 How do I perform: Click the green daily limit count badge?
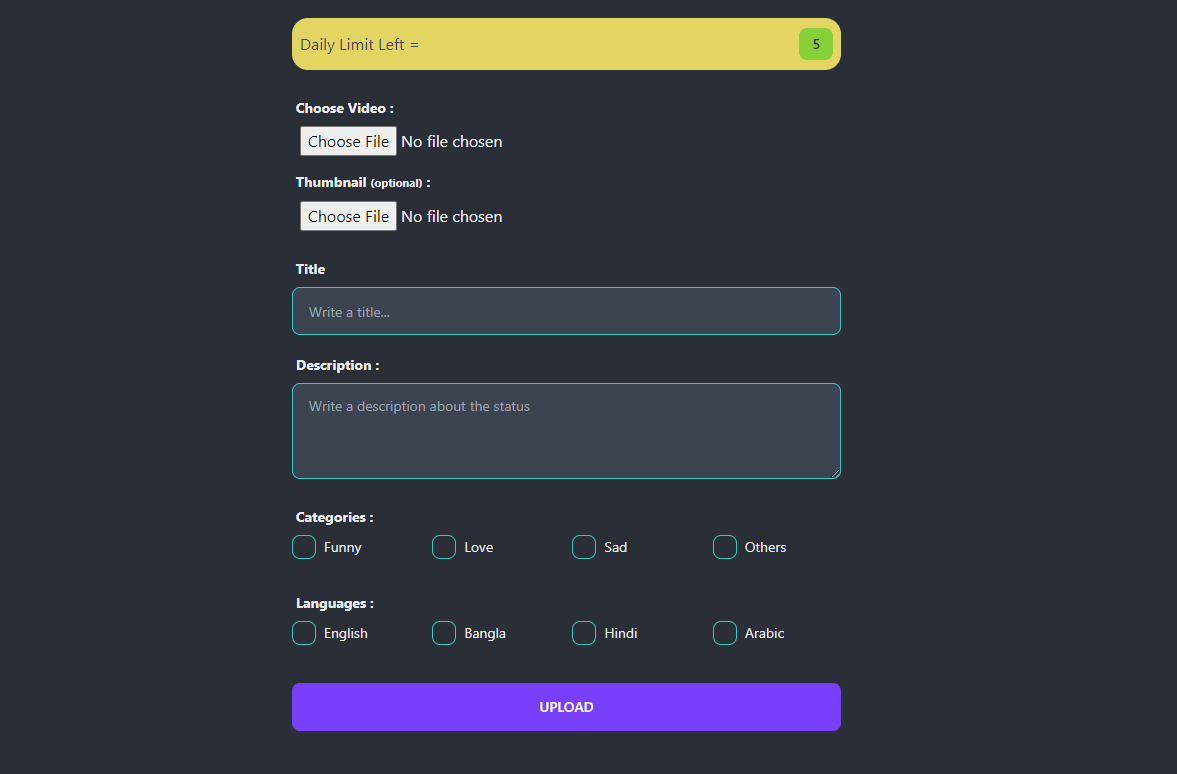(x=815, y=44)
